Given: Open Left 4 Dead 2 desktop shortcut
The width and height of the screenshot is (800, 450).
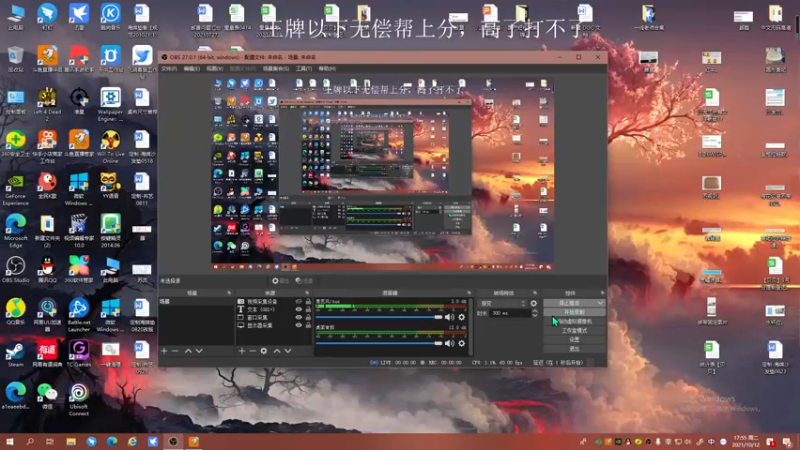Looking at the screenshot, I should pyautogui.click(x=47, y=105).
